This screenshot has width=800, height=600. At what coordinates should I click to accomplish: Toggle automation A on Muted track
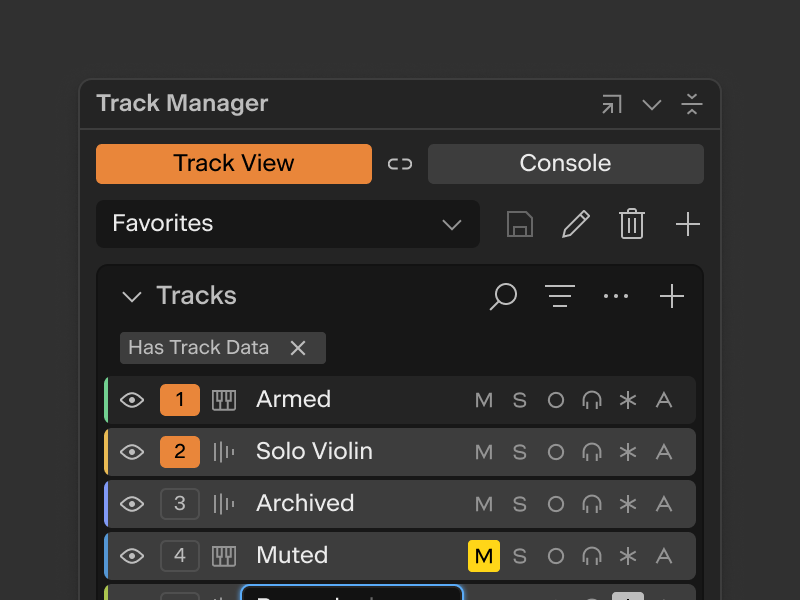tap(664, 557)
